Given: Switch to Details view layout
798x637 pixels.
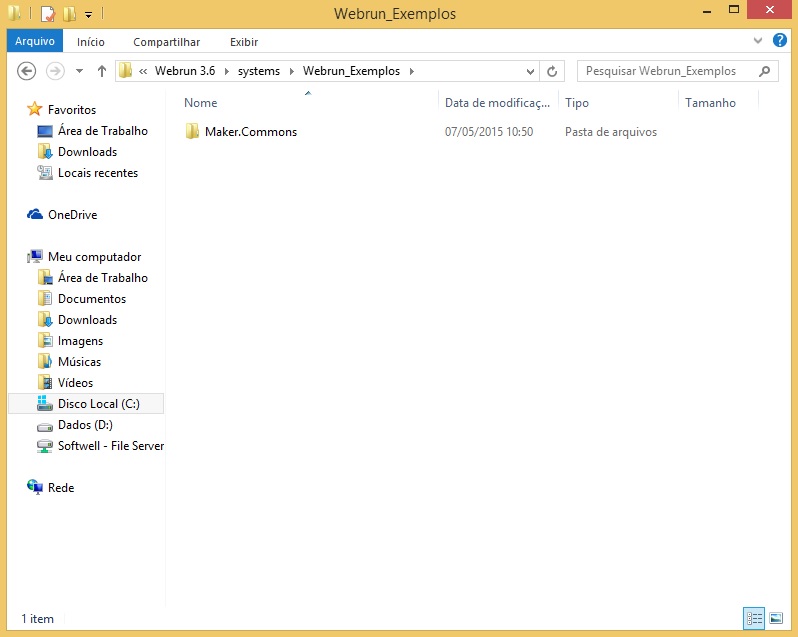Looking at the screenshot, I should point(754,618).
